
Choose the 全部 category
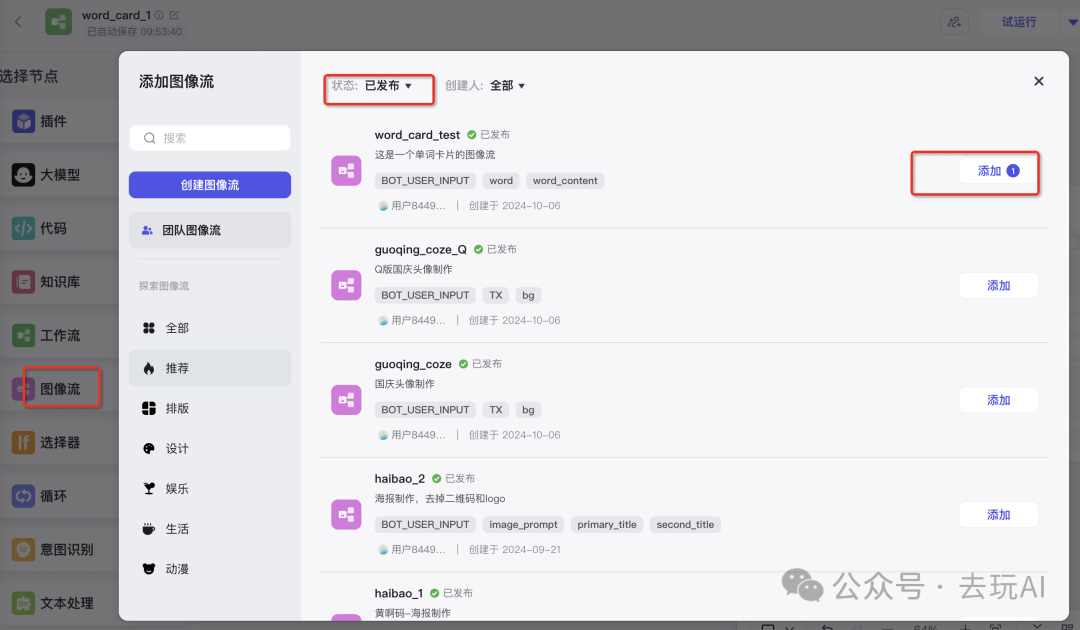(x=209, y=328)
